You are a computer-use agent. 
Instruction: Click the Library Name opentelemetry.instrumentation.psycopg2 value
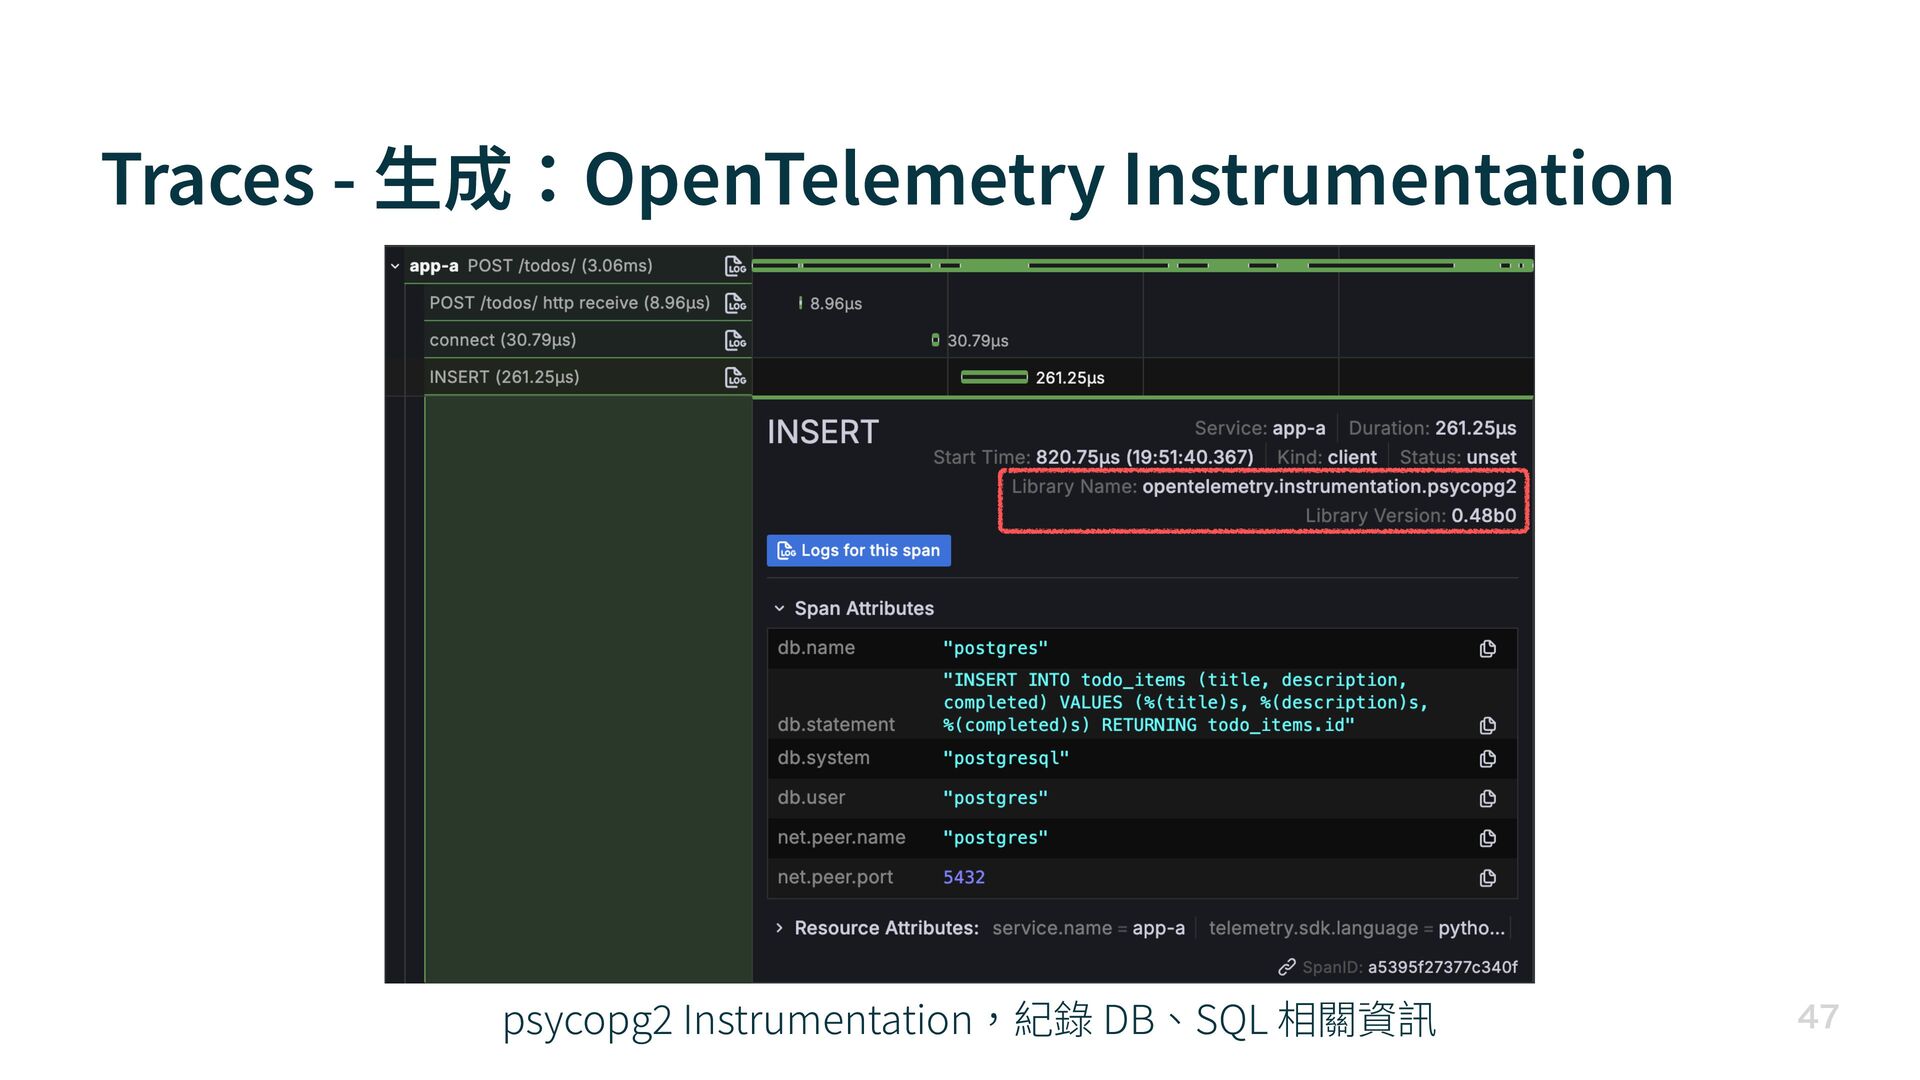[1329, 486]
